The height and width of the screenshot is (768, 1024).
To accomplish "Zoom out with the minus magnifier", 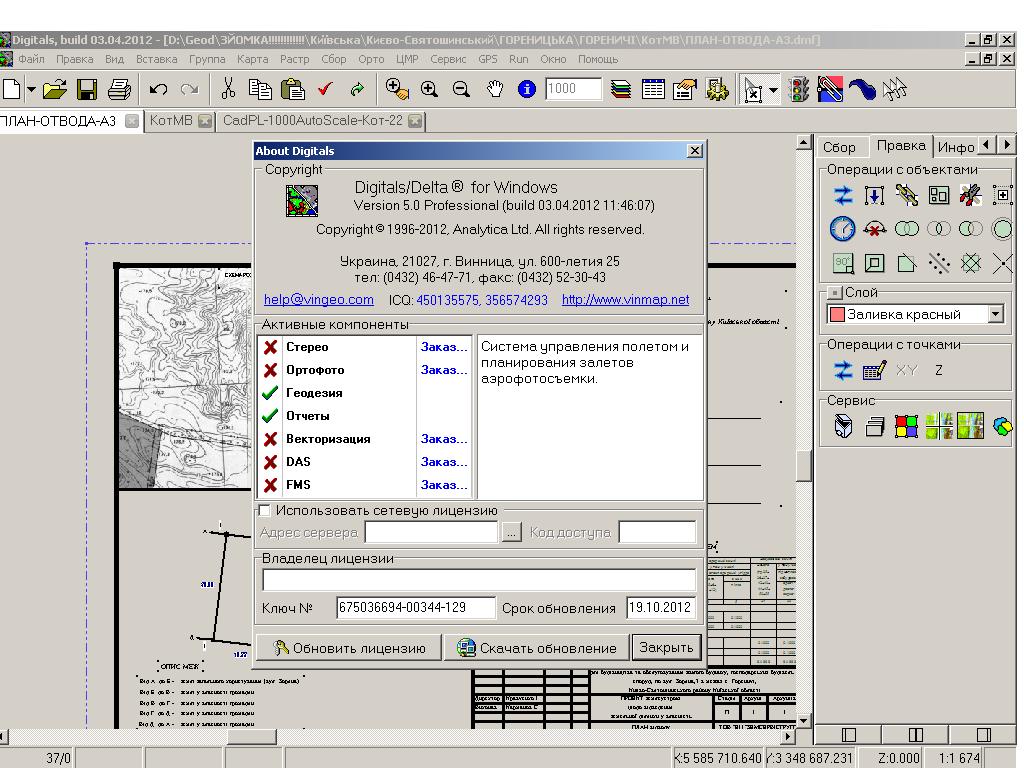I will pyautogui.click(x=461, y=89).
